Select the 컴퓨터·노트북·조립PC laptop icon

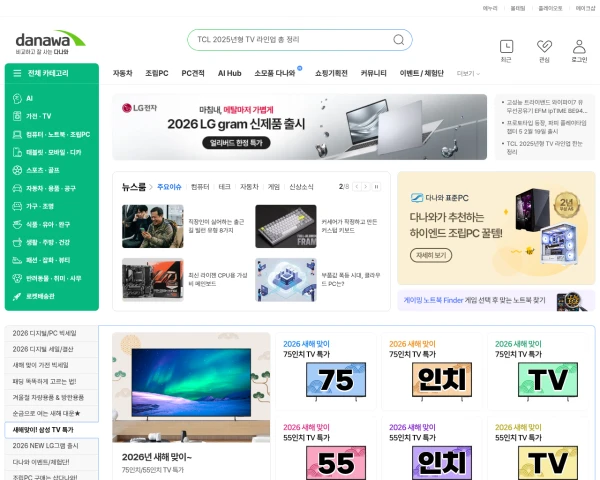pyautogui.click(x=17, y=134)
